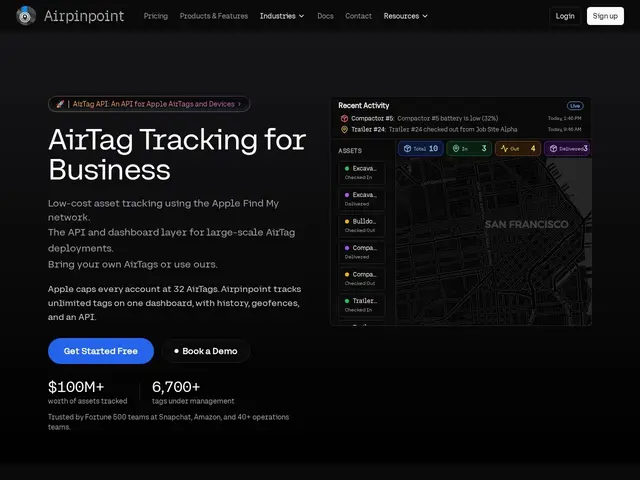Click the San Francisco map area
640x480 pixels.
[x=493, y=242]
